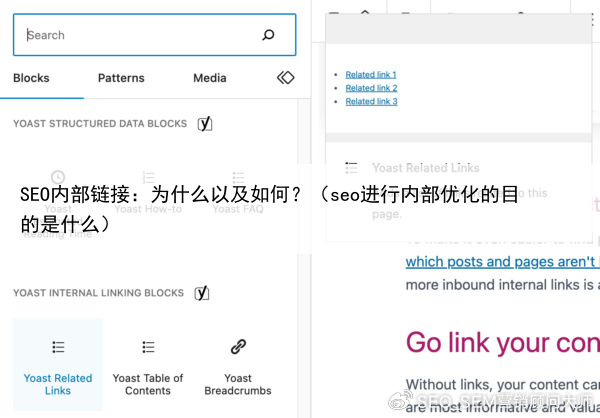Viewport: 600px width, 418px height.
Task: Click Related link 3 in preview
Action: pos(371,101)
